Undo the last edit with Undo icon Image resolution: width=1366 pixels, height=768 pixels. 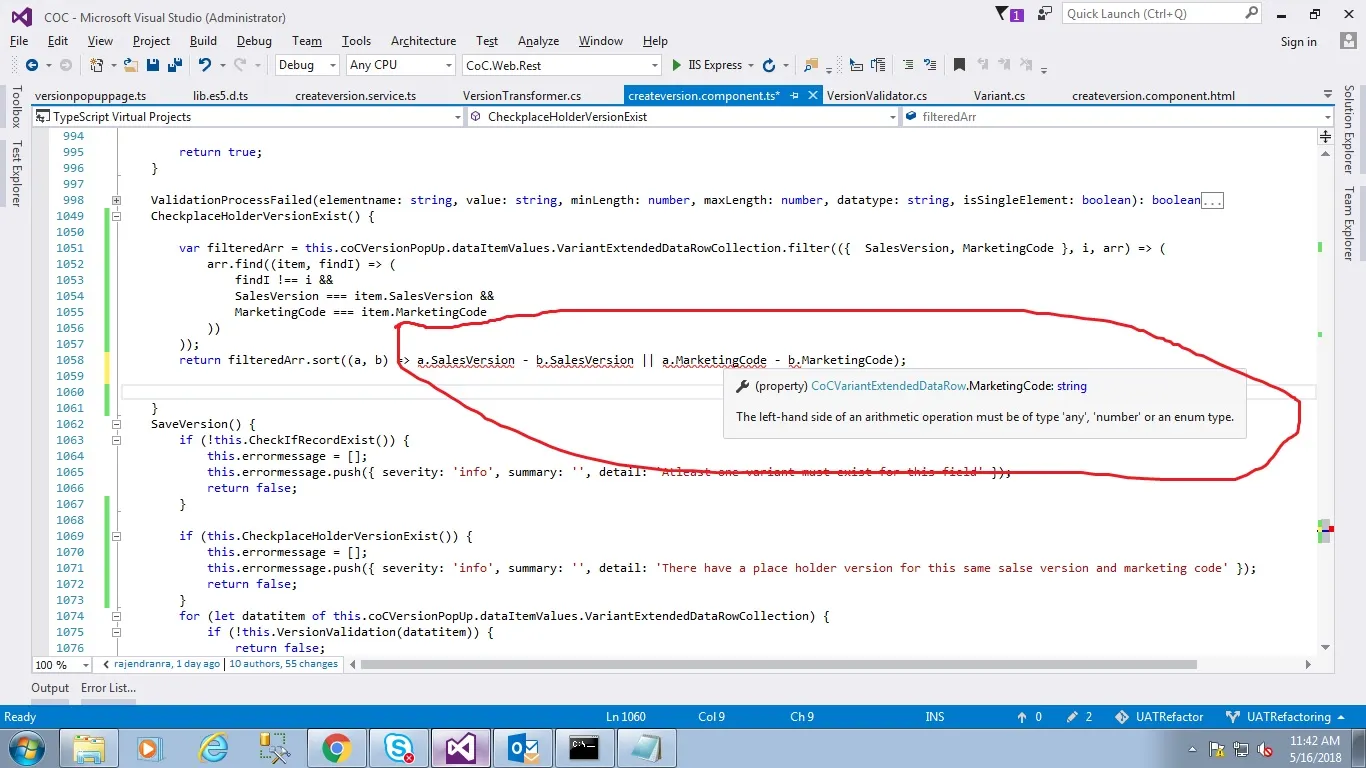click(x=205, y=65)
